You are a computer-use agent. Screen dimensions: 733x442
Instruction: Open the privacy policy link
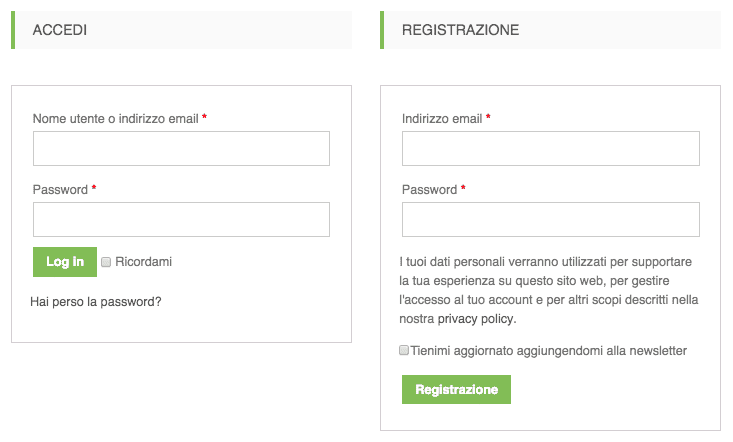click(476, 319)
